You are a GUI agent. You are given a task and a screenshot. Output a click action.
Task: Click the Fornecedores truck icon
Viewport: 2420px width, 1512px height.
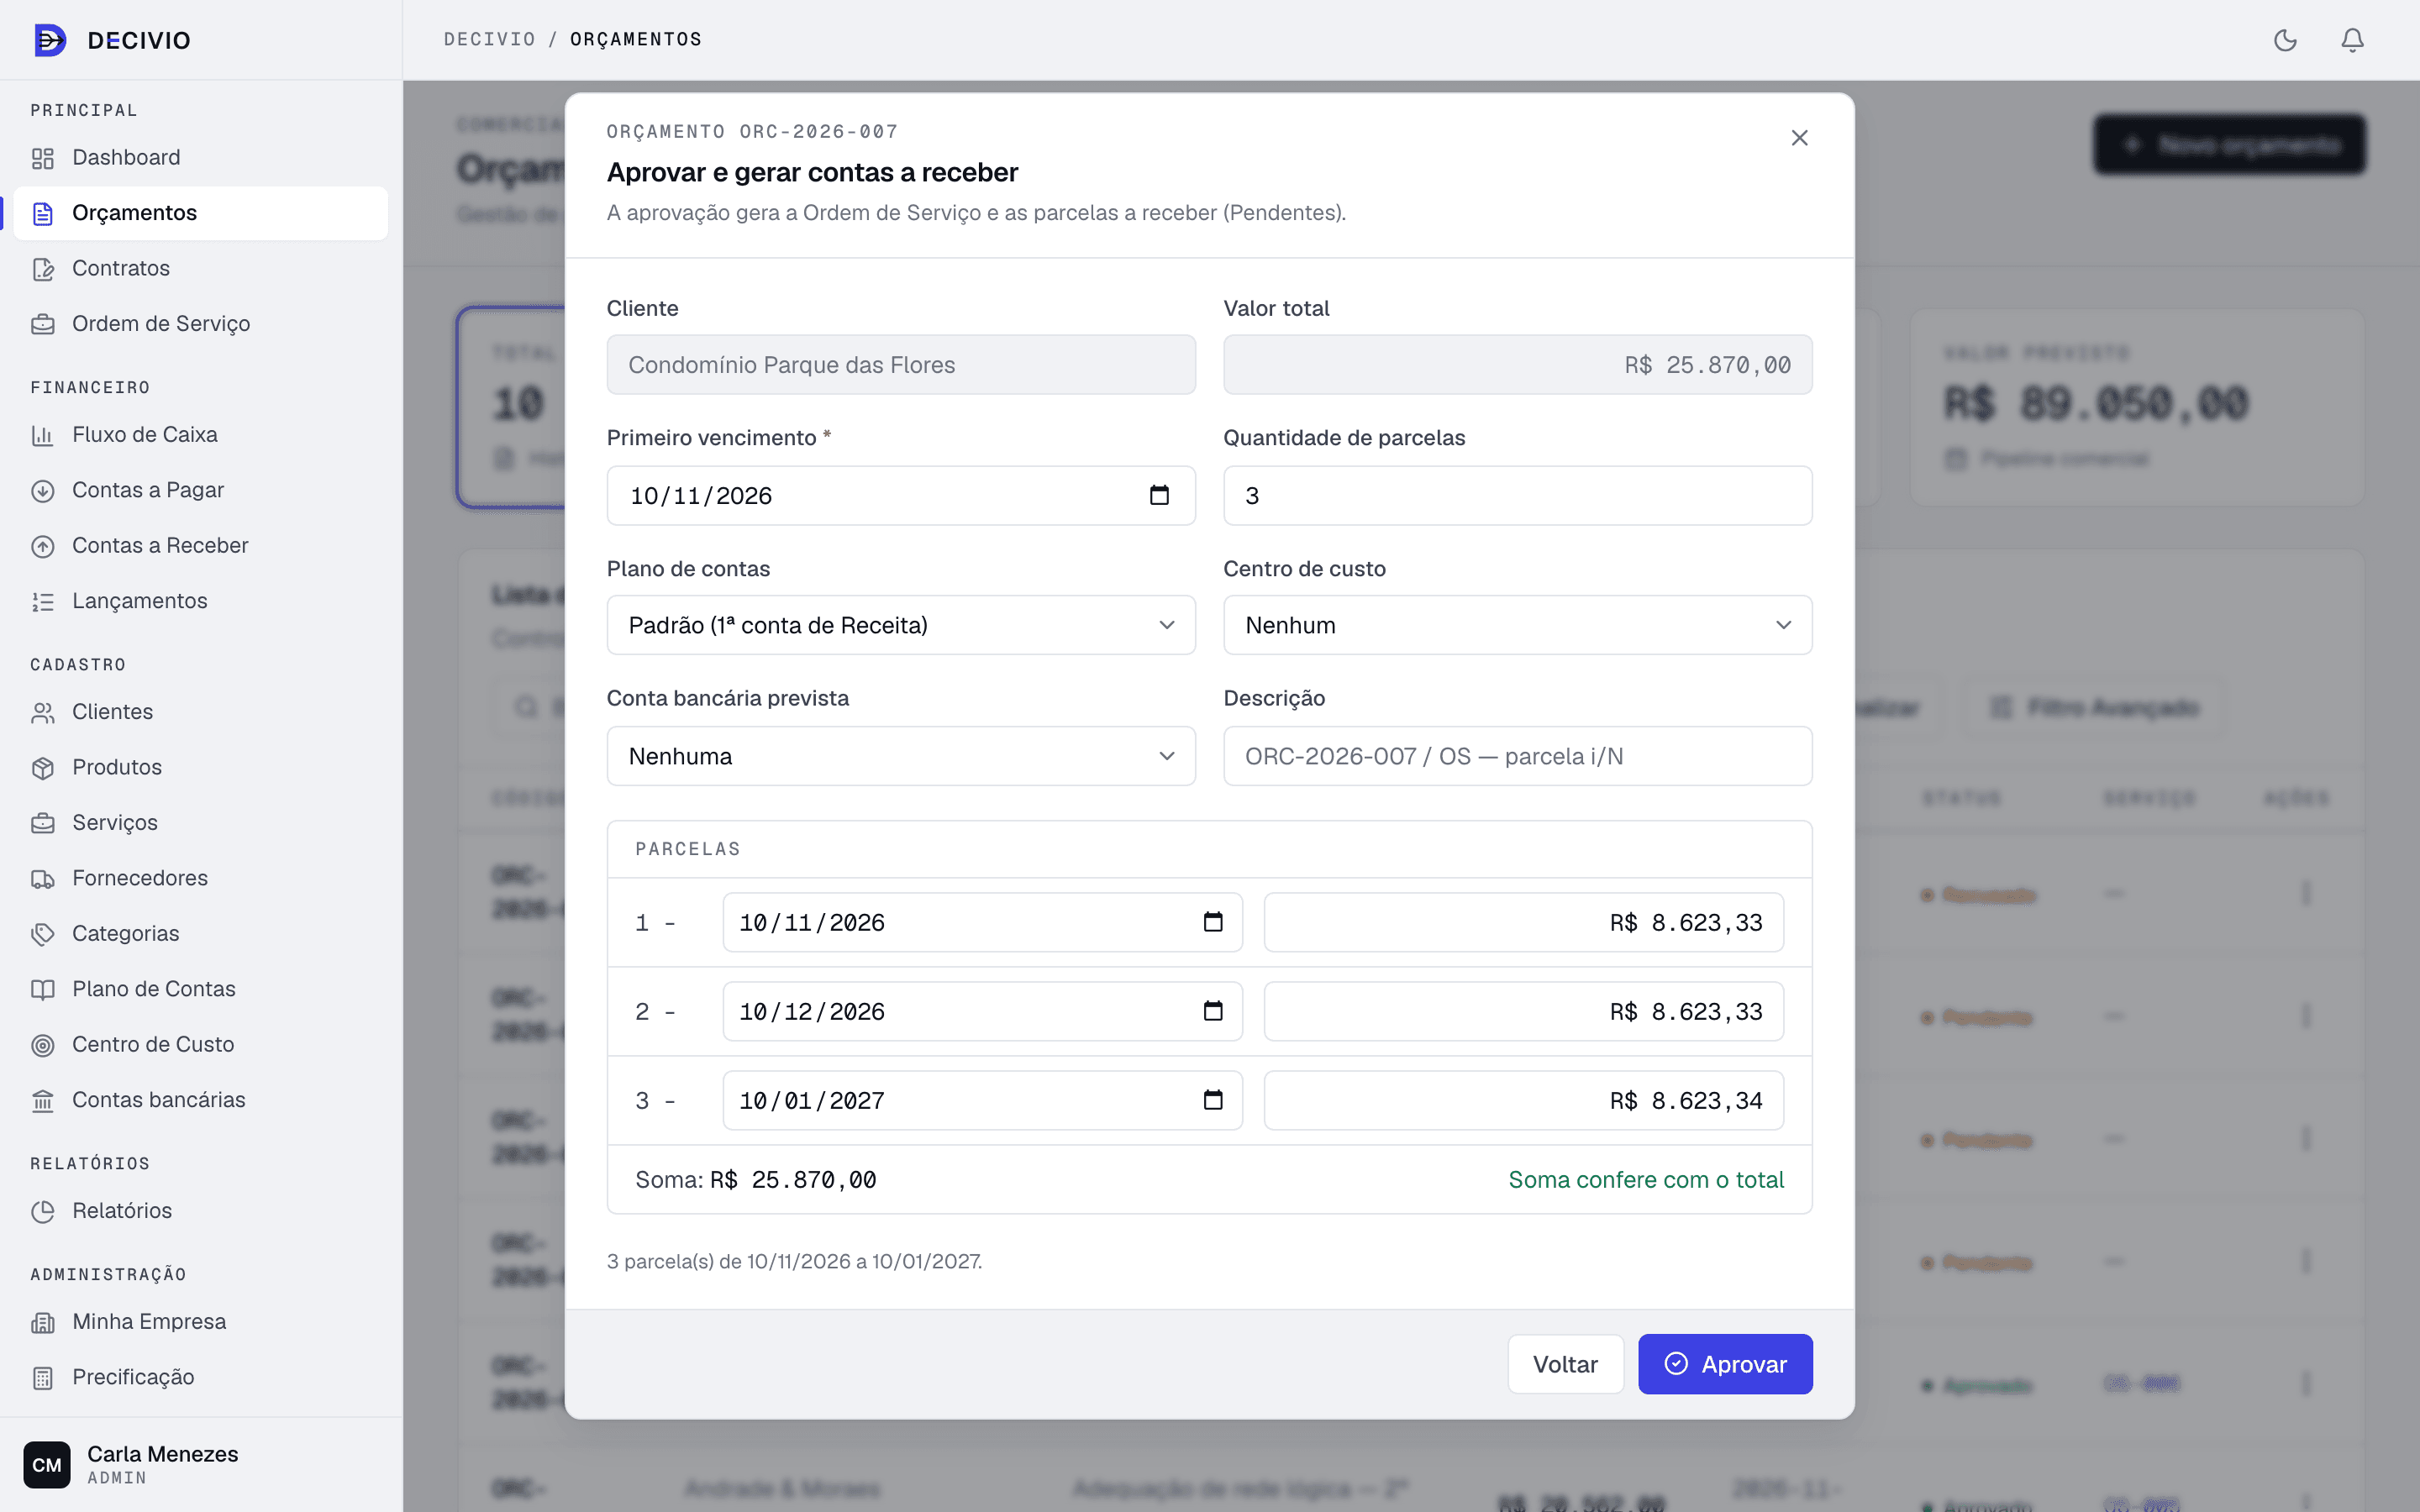43,879
